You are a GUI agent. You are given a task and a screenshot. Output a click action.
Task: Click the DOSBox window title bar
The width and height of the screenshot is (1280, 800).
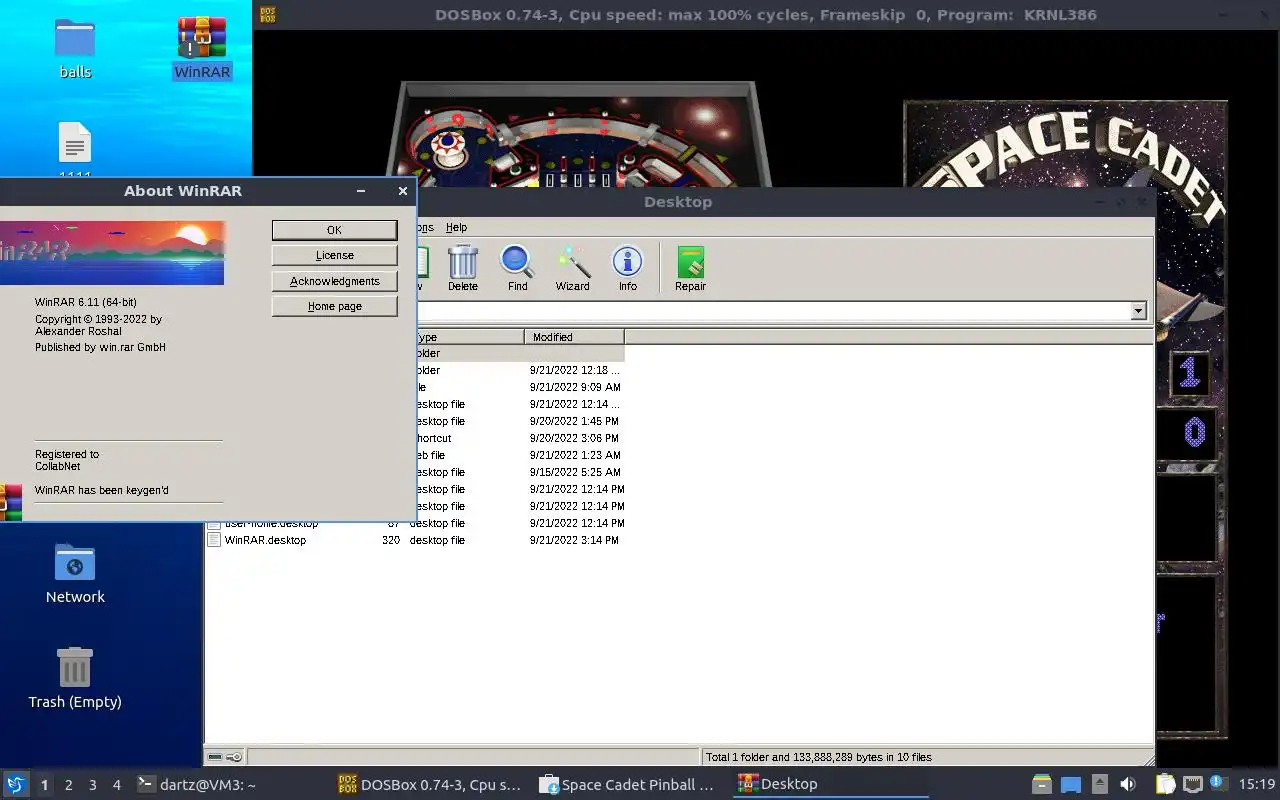click(x=766, y=15)
